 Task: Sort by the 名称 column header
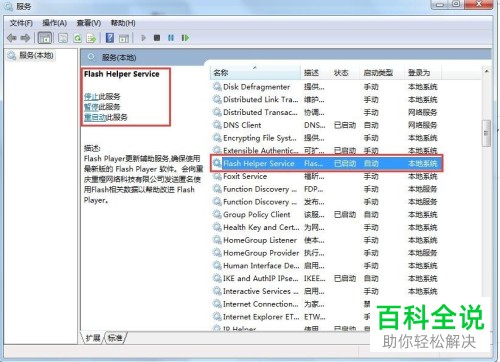(255, 73)
